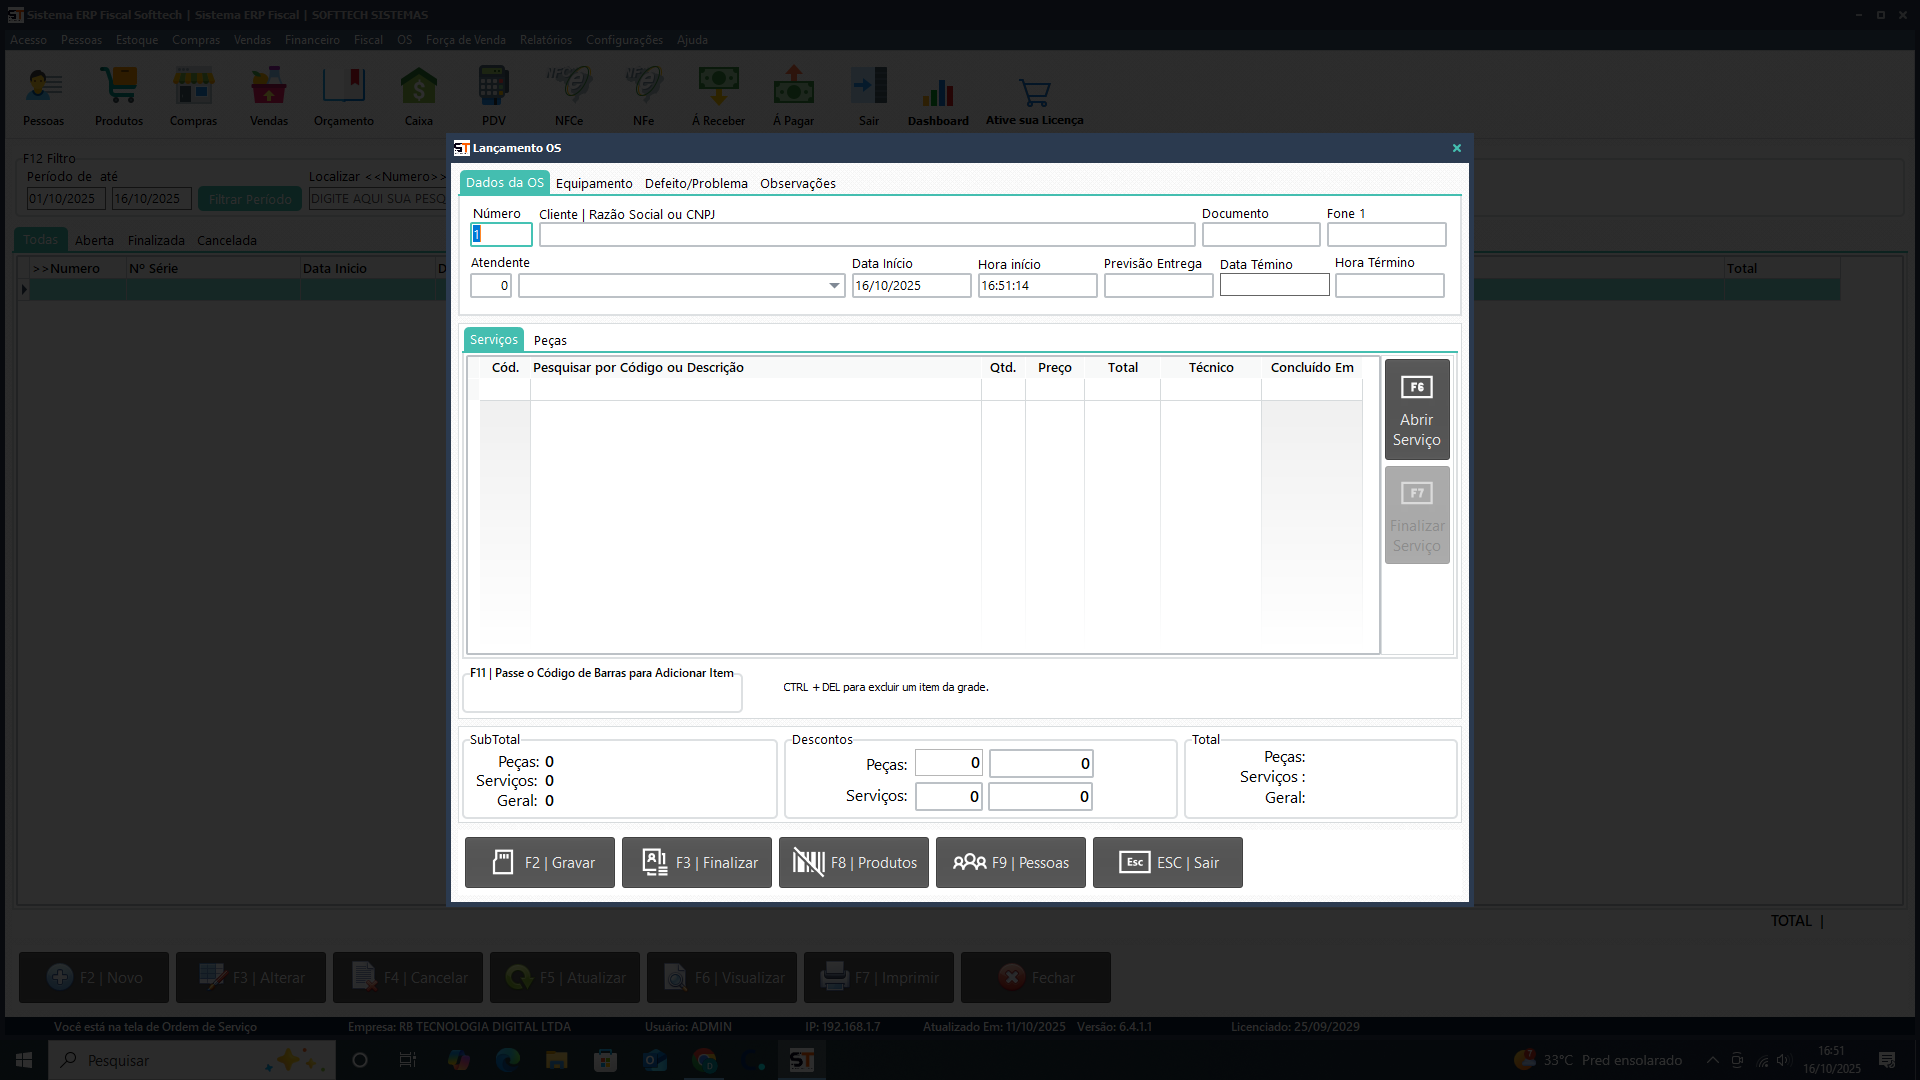The height and width of the screenshot is (1080, 1920).
Task: Expand the Atendente dropdown list
Action: coord(834,286)
